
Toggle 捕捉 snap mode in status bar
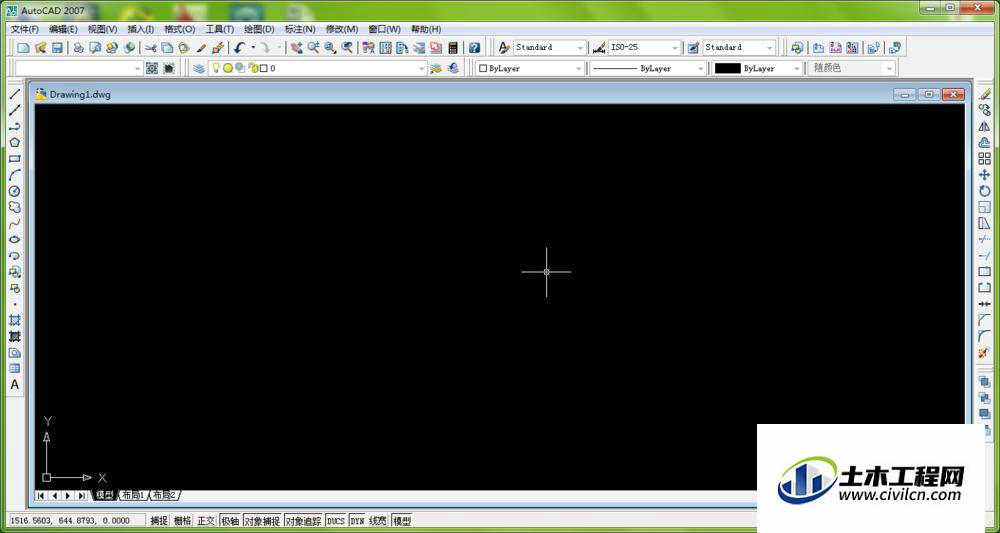coord(159,521)
